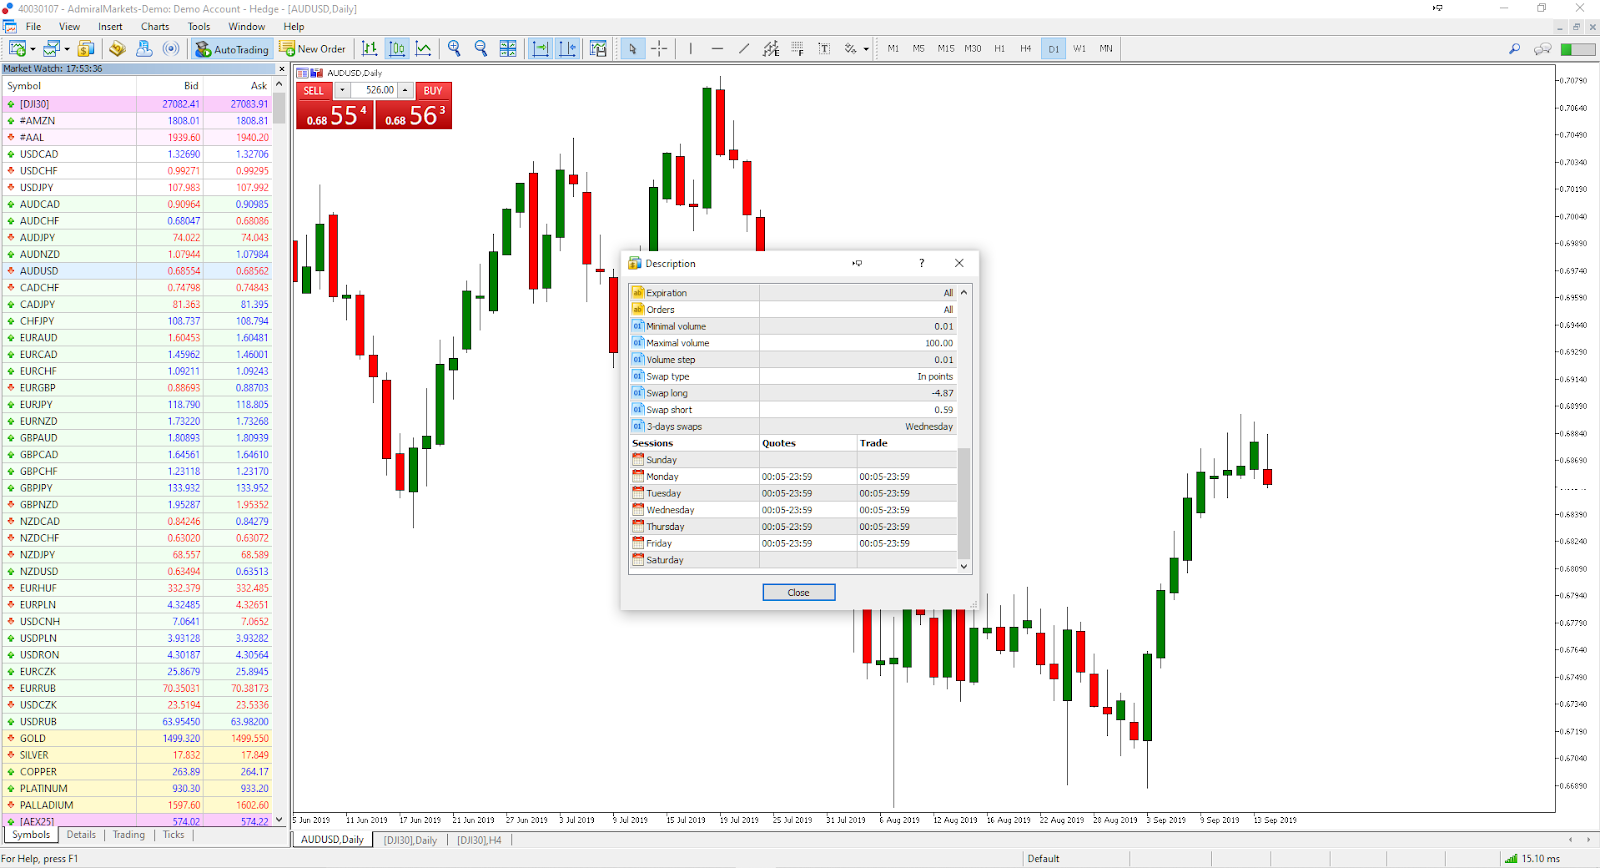Switch to M15 timeframe
This screenshot has height=868, width=1600.
946,48
